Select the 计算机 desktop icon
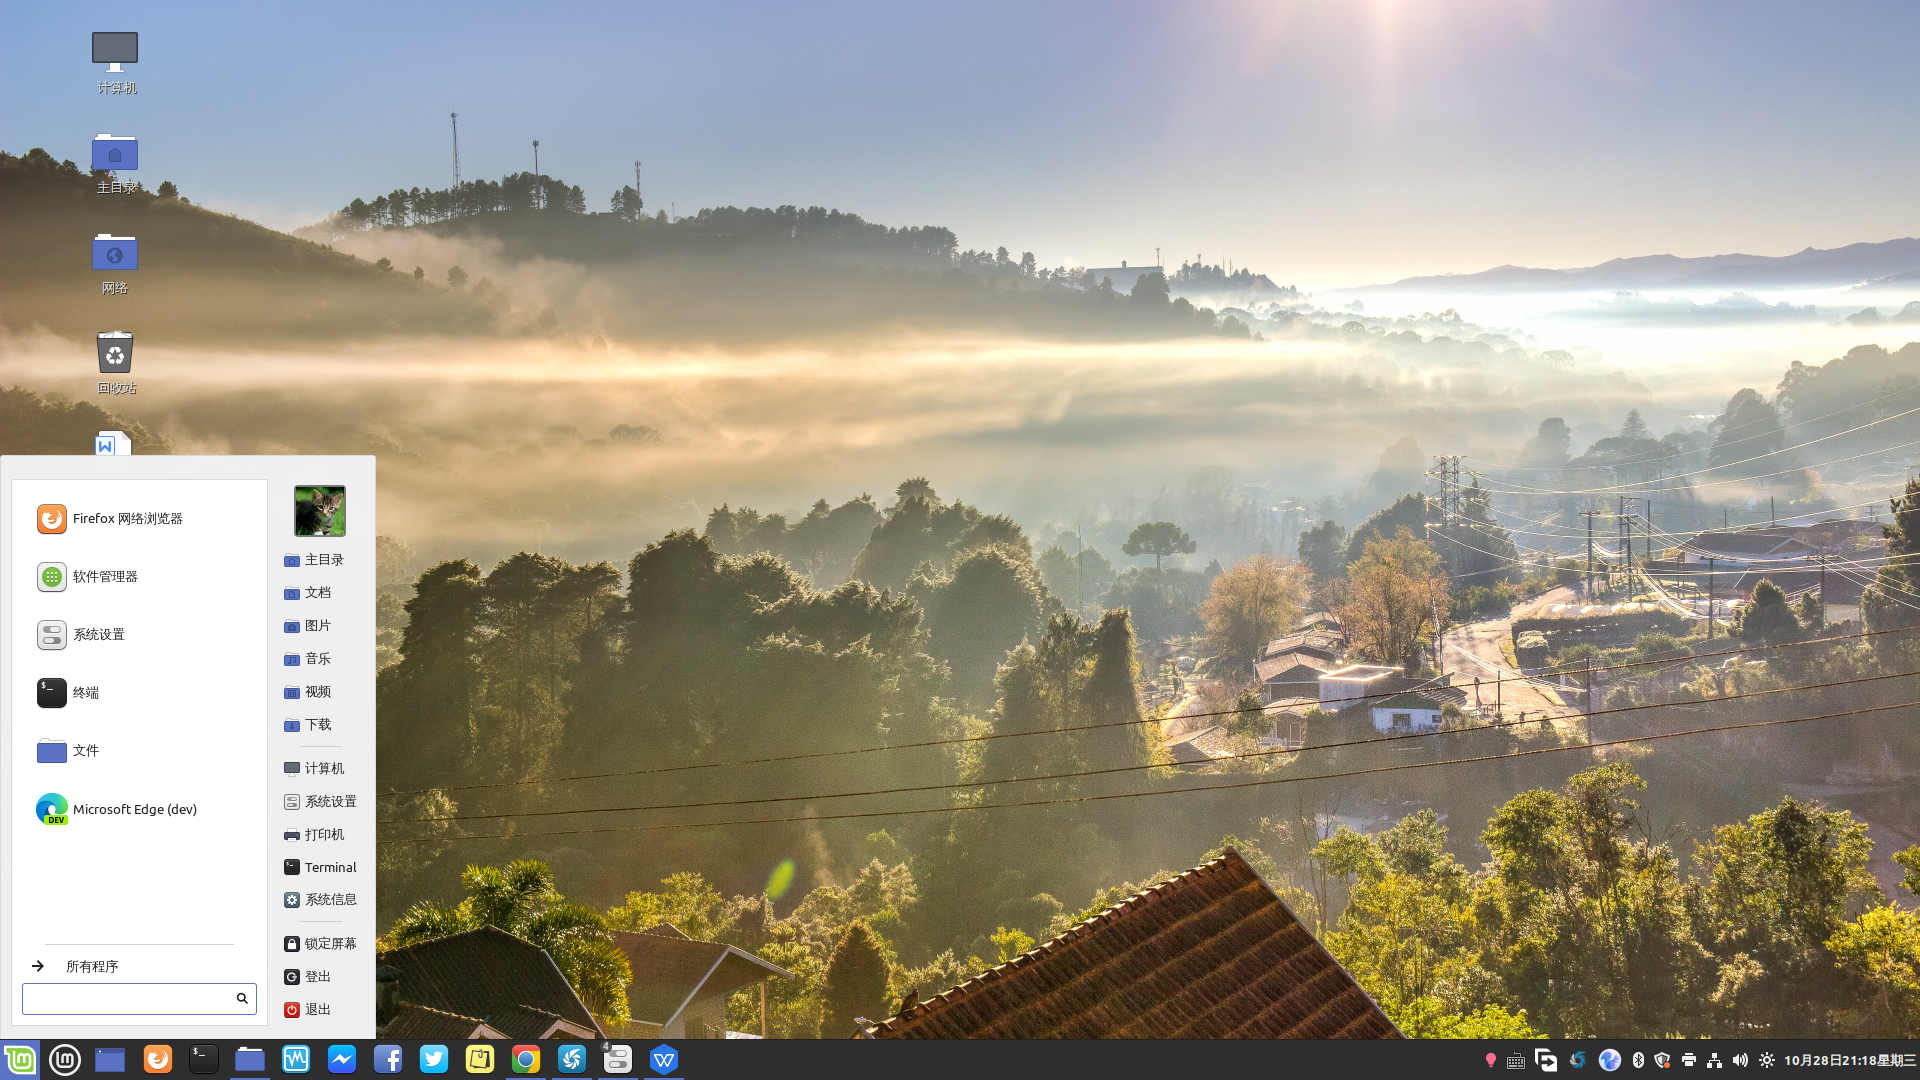Viewport: 1920px width, 1080px height. click(115, 62)
